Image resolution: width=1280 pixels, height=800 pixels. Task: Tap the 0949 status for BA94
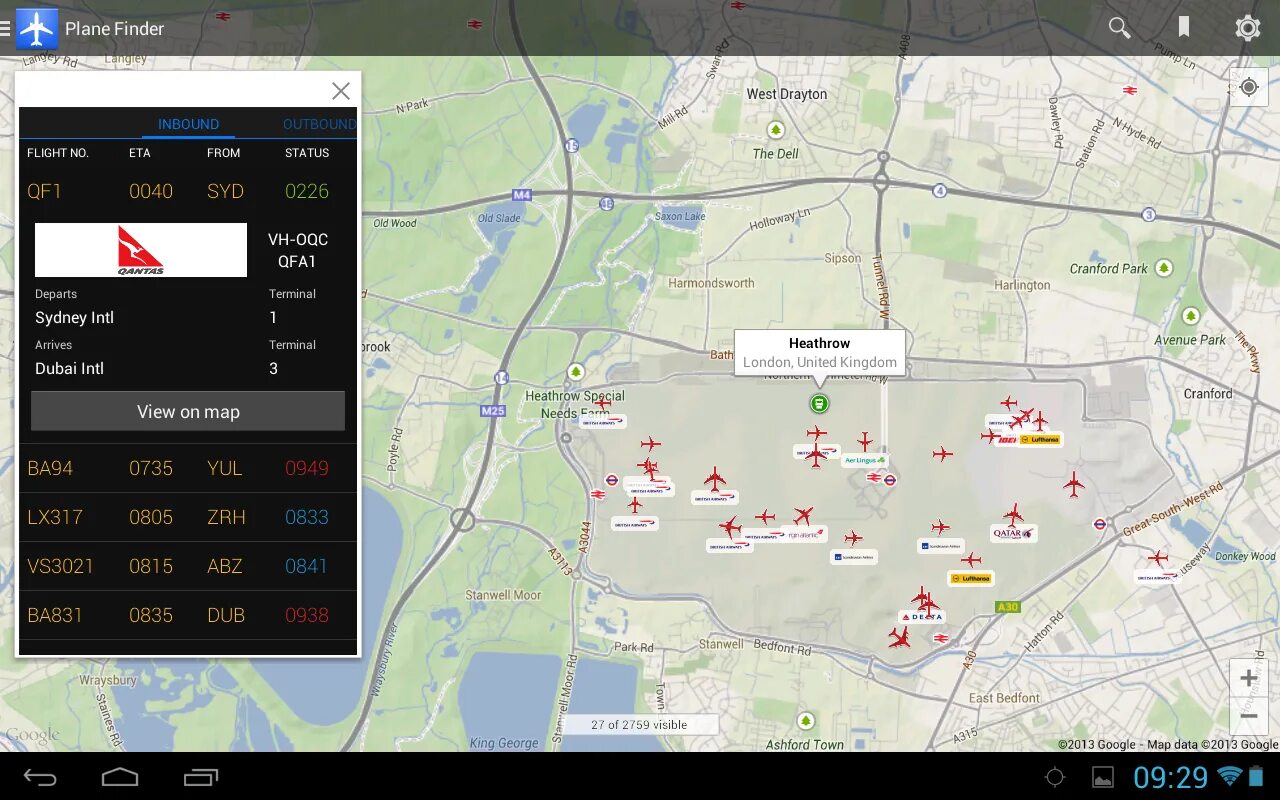coord(307,468)
